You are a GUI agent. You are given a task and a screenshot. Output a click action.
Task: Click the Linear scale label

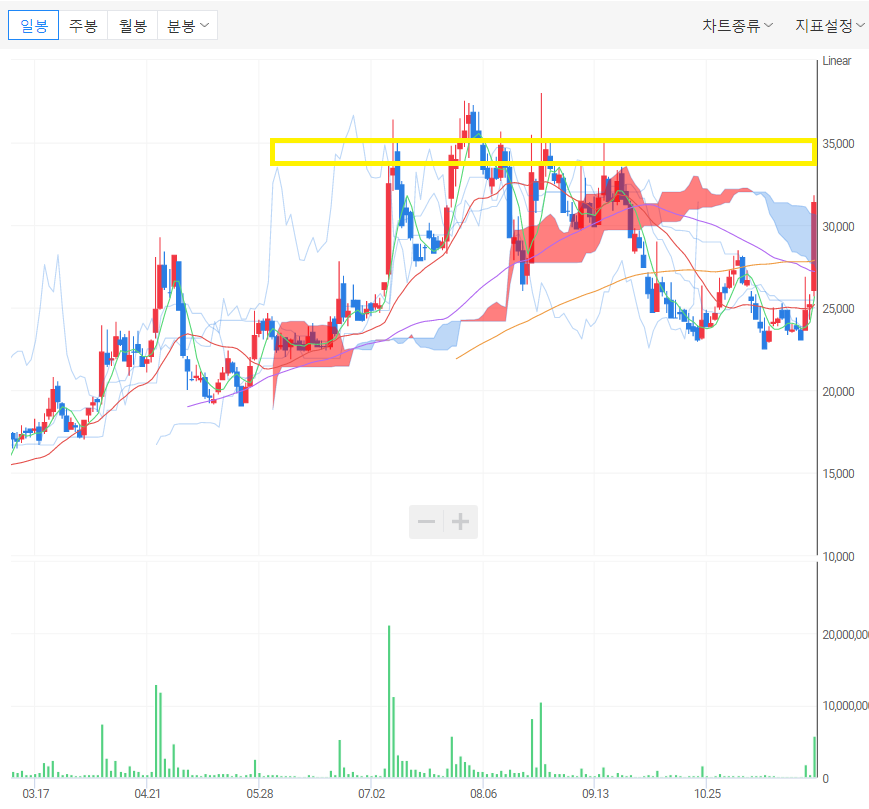click(836, 61)
